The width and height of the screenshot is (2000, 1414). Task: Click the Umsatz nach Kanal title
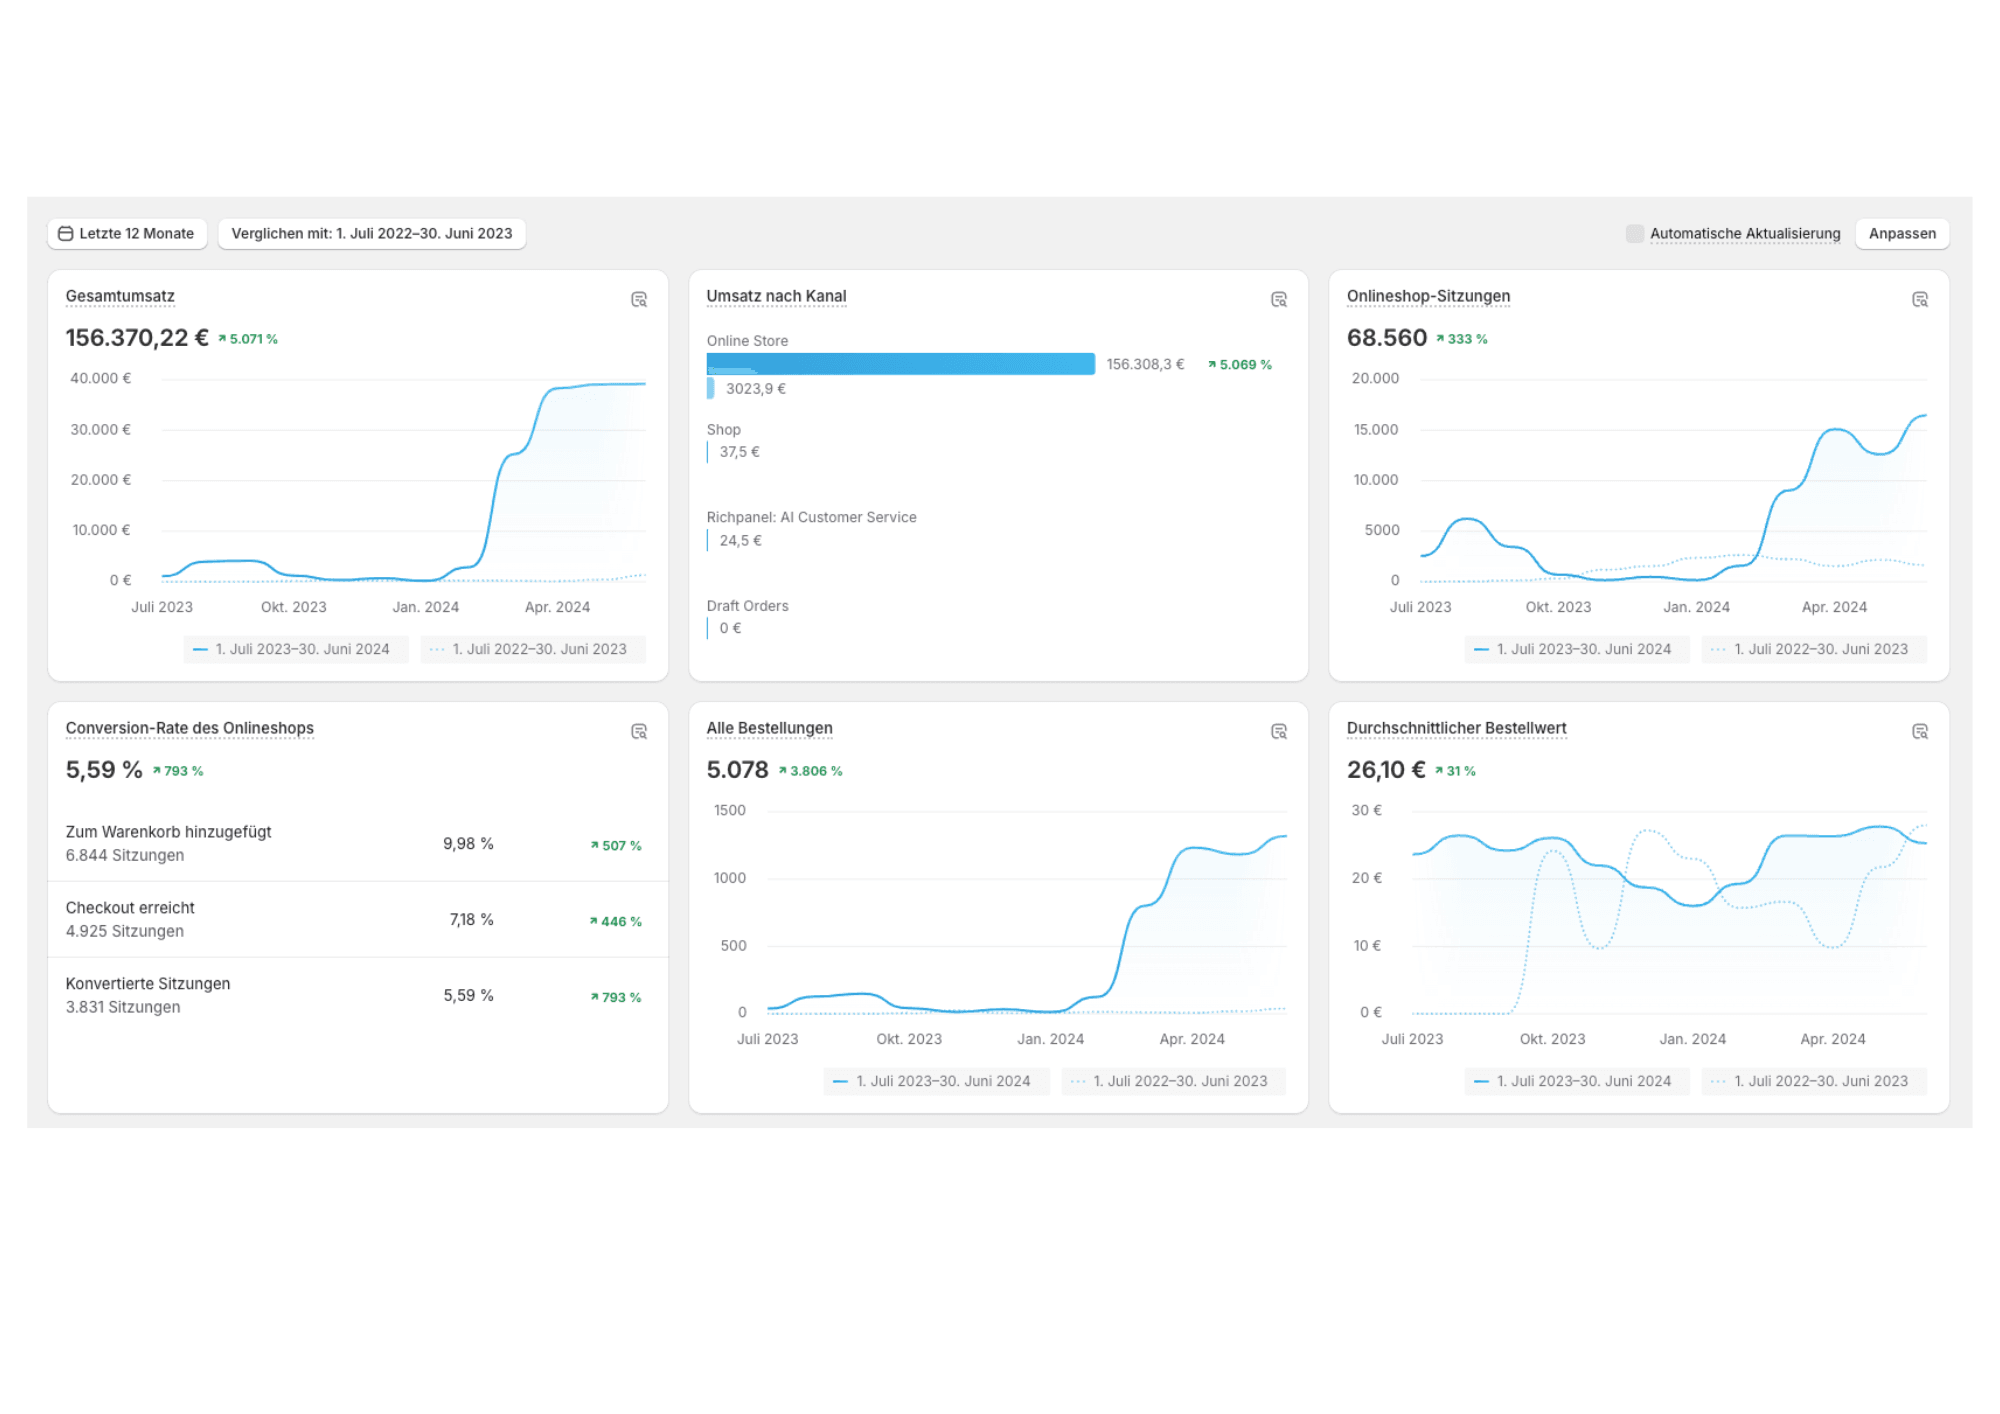776,296
